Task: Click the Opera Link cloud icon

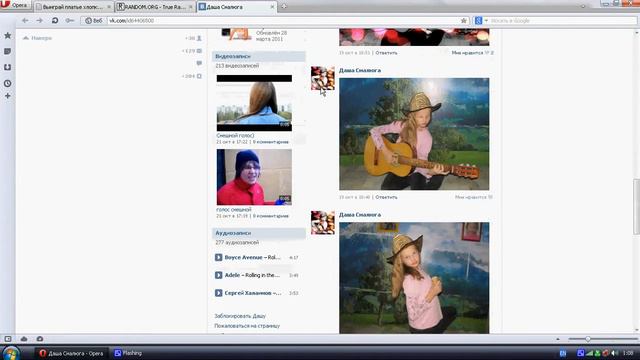Action: click(x=24, y=339)
